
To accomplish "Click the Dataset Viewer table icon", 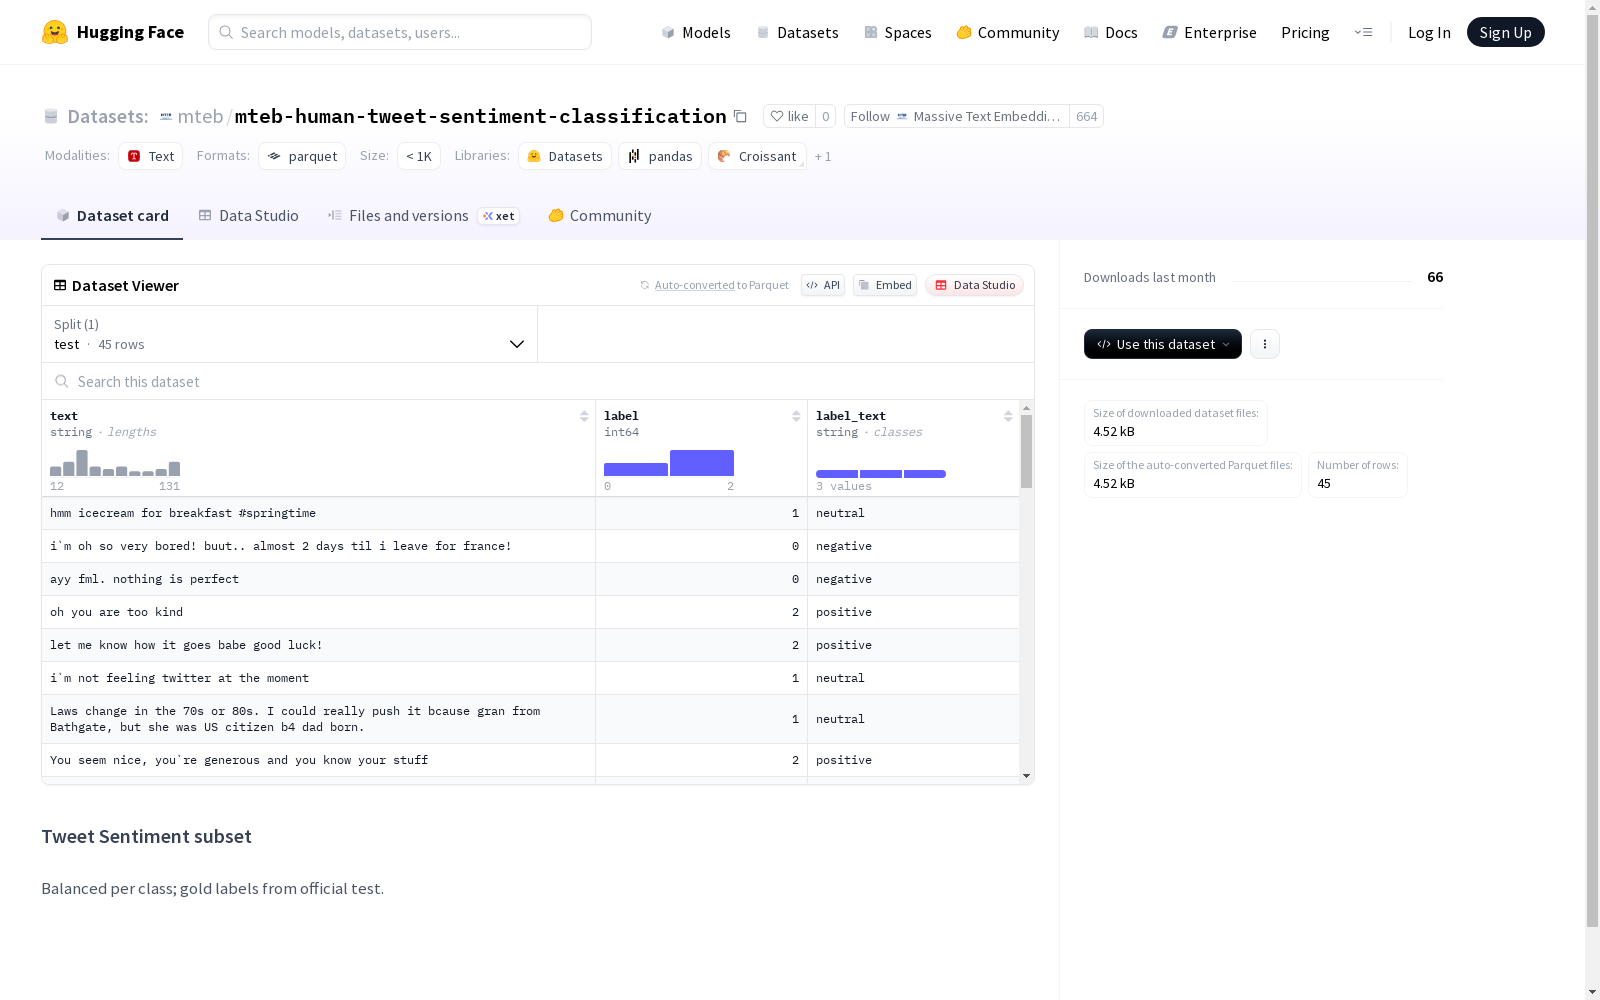I will pos(60,285).
